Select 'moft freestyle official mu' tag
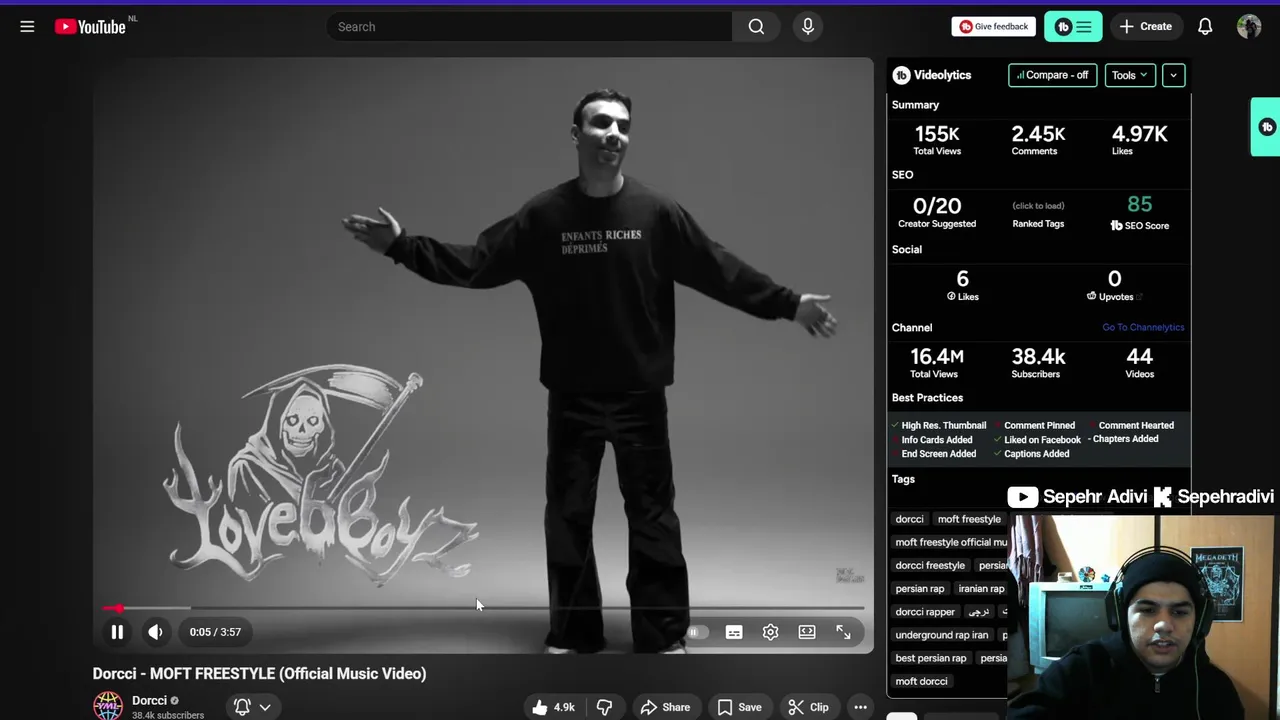 pyautogui.click(x=950, y=542)
